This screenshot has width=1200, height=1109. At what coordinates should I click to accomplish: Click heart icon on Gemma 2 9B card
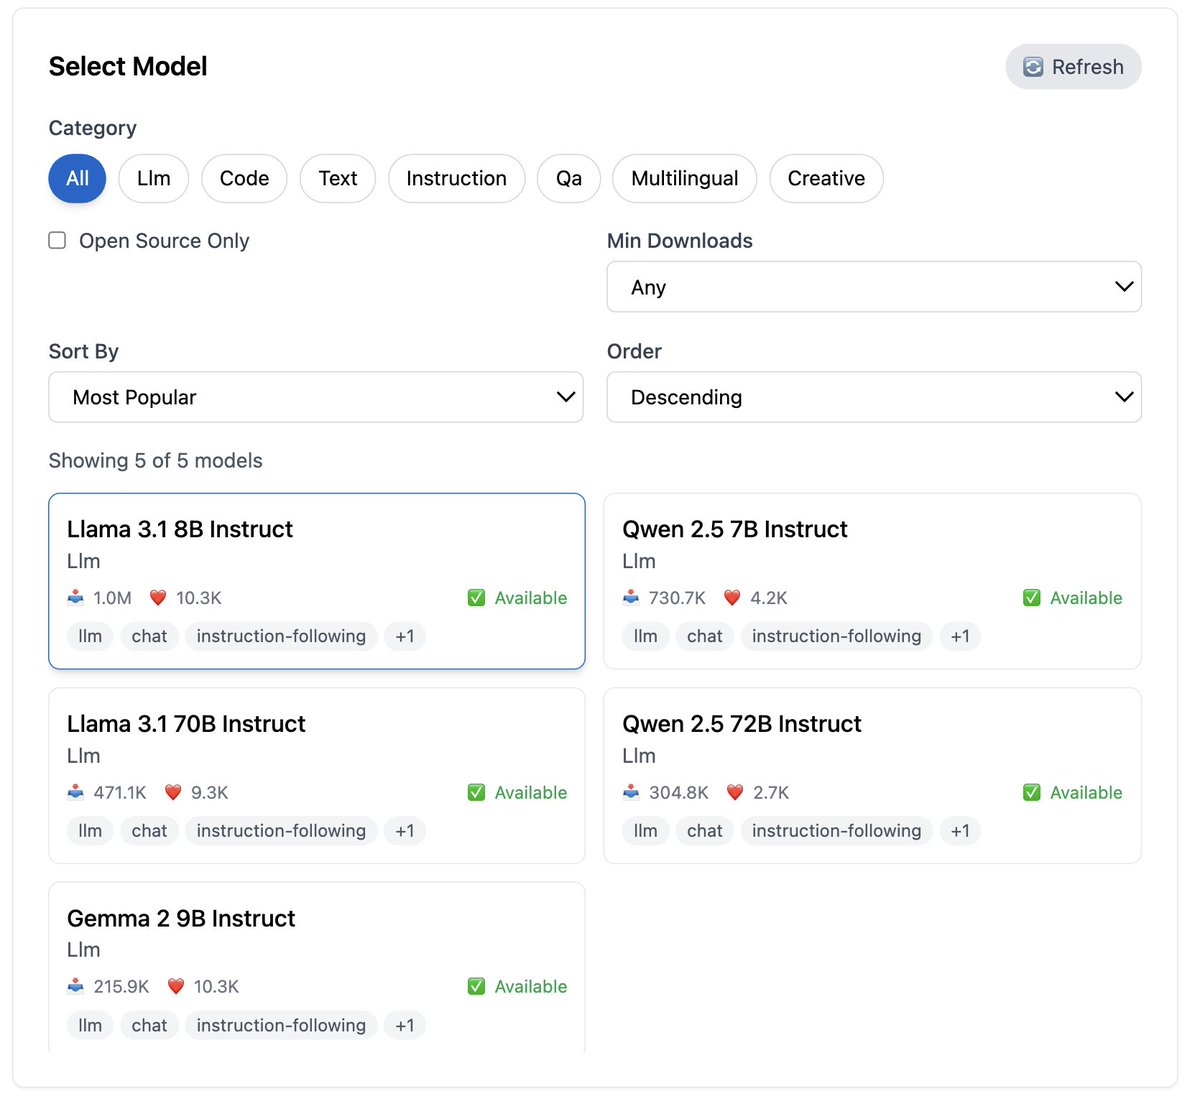pos(176,986)
